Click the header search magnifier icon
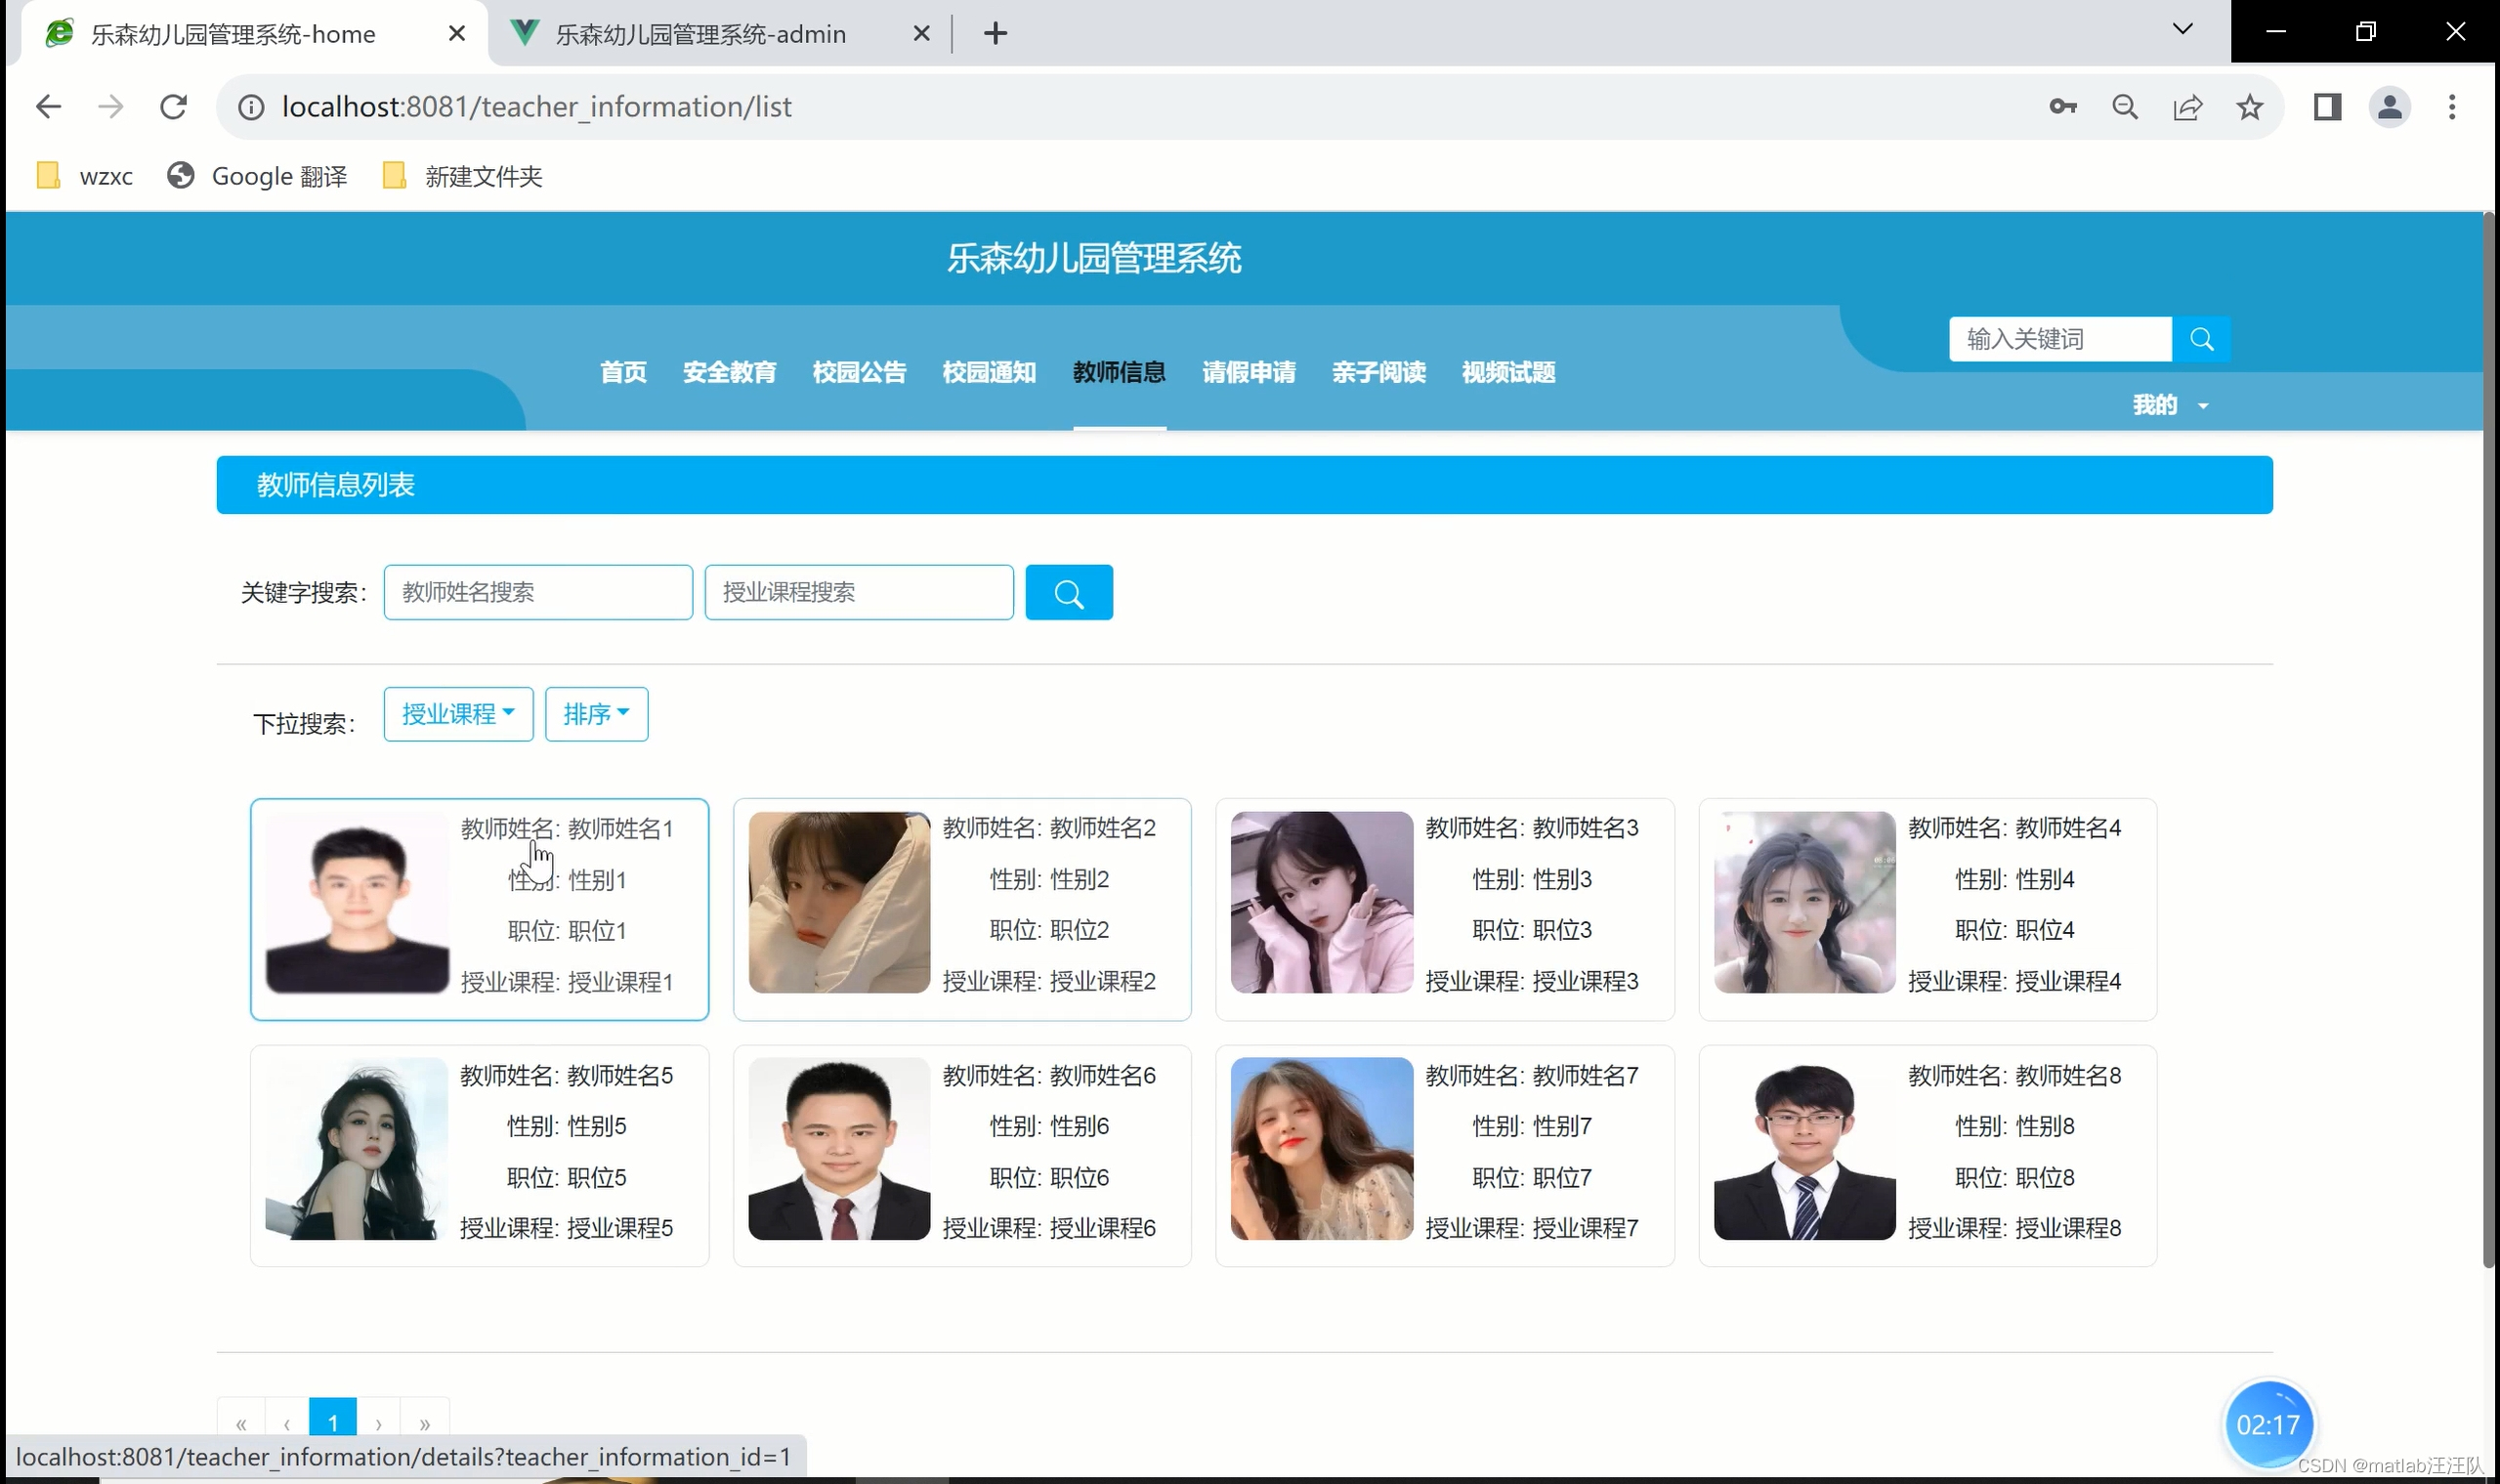This screenshot has height=1484, width=2500. pyautogui.click(x=2201, y=339)
